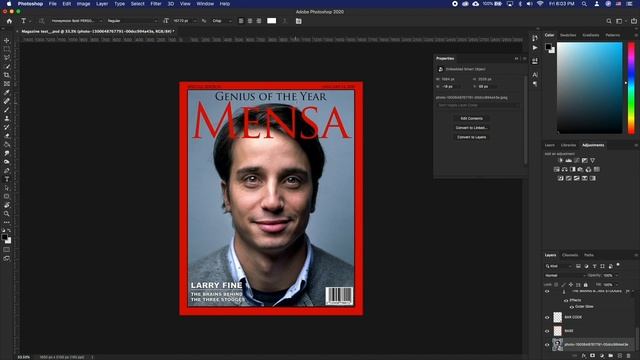Hide the red border layer below BAR CODE

tap(547, 331)
